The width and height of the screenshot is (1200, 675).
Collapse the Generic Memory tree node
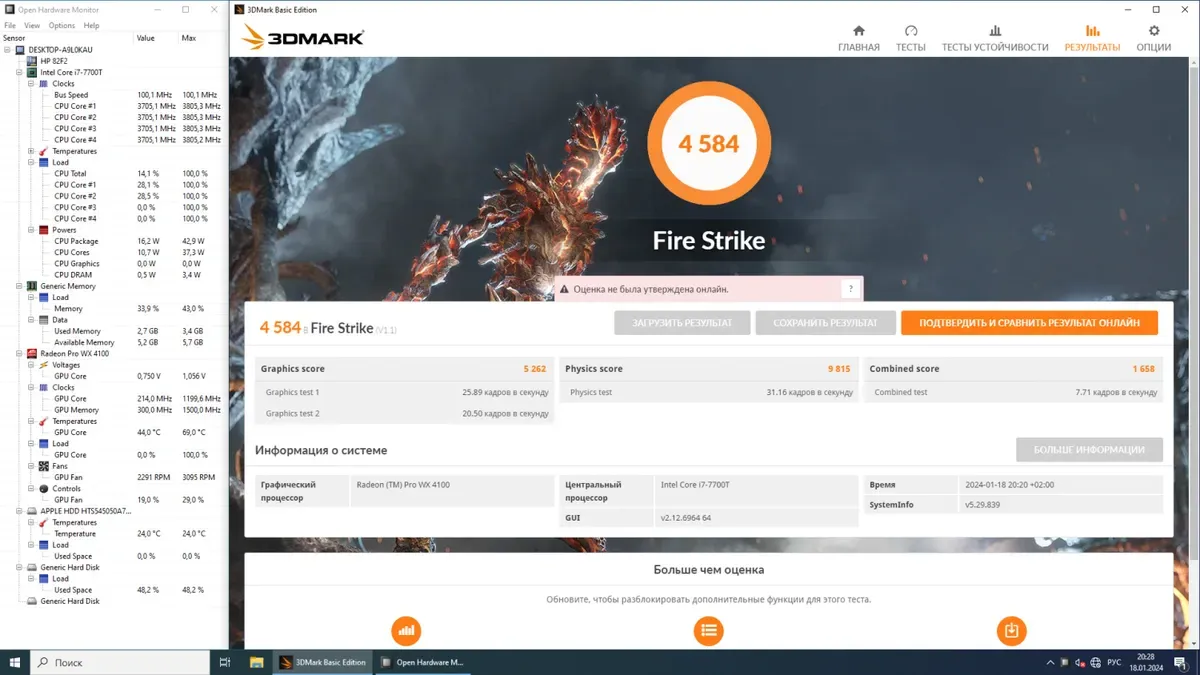20,287
